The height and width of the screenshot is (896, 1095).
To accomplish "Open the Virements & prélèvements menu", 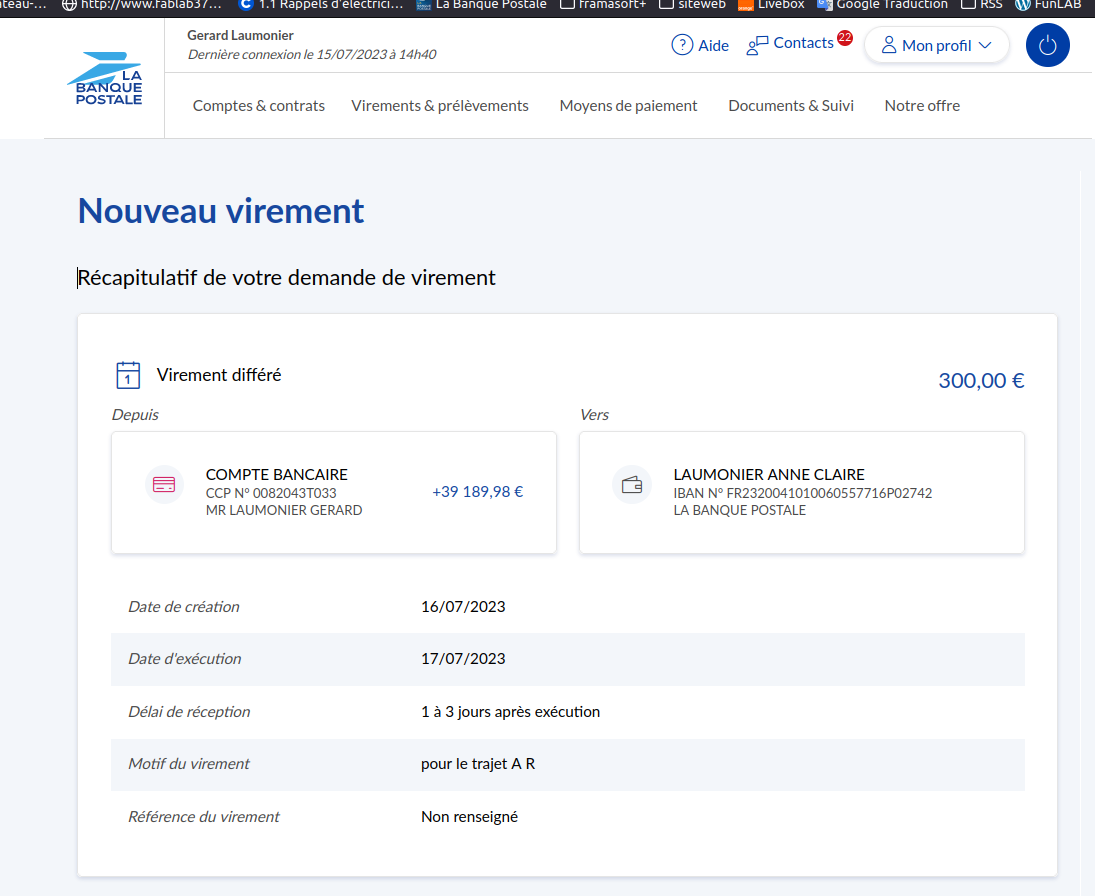I will pos(440,106).
